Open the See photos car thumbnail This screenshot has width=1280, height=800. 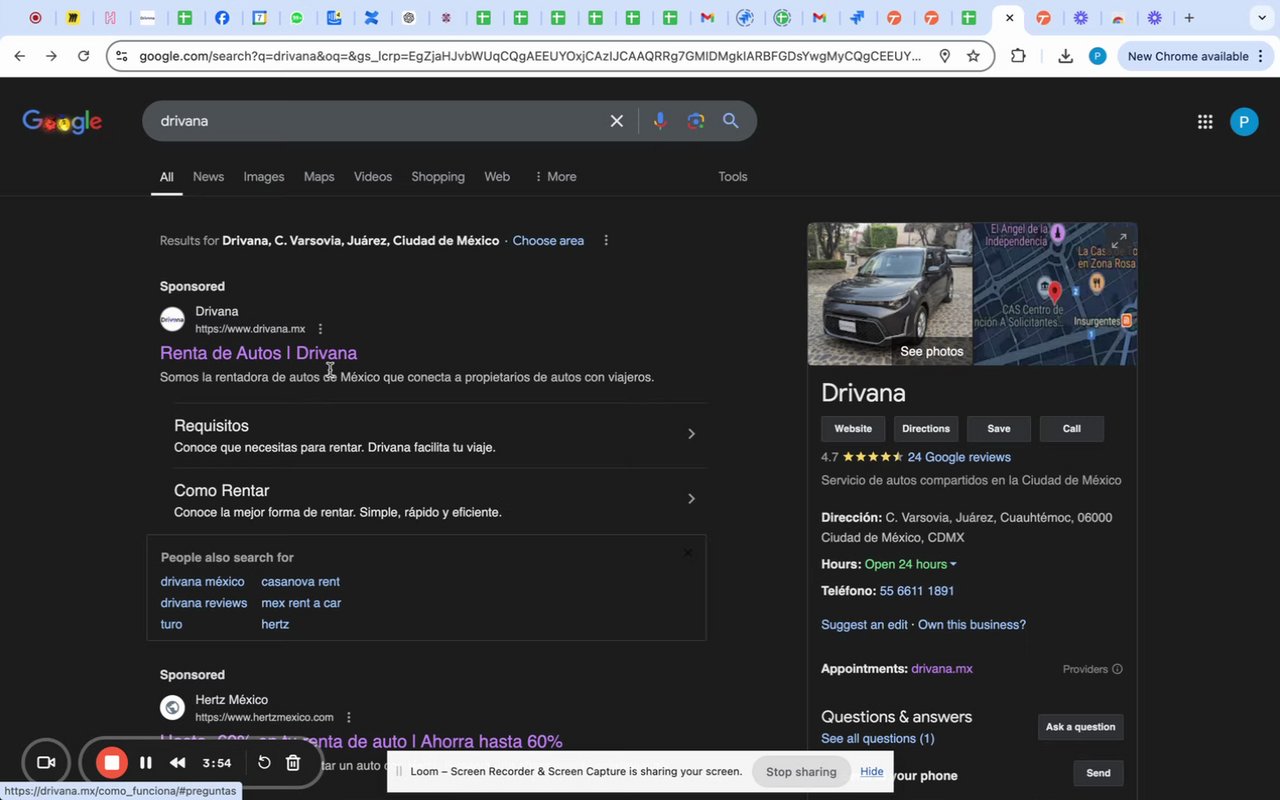(x=889, y=294)
